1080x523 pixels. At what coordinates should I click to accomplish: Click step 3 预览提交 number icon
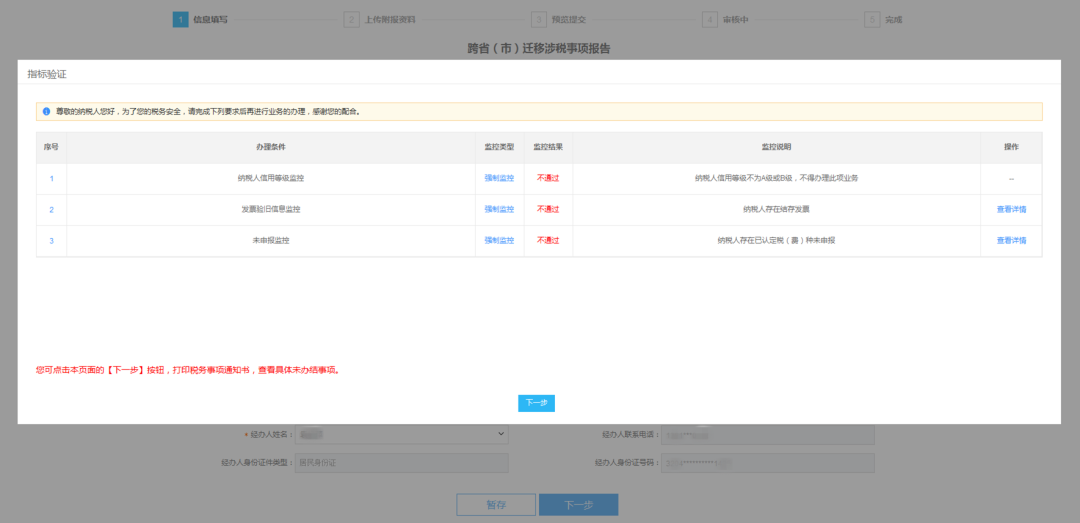coord(539,19)
